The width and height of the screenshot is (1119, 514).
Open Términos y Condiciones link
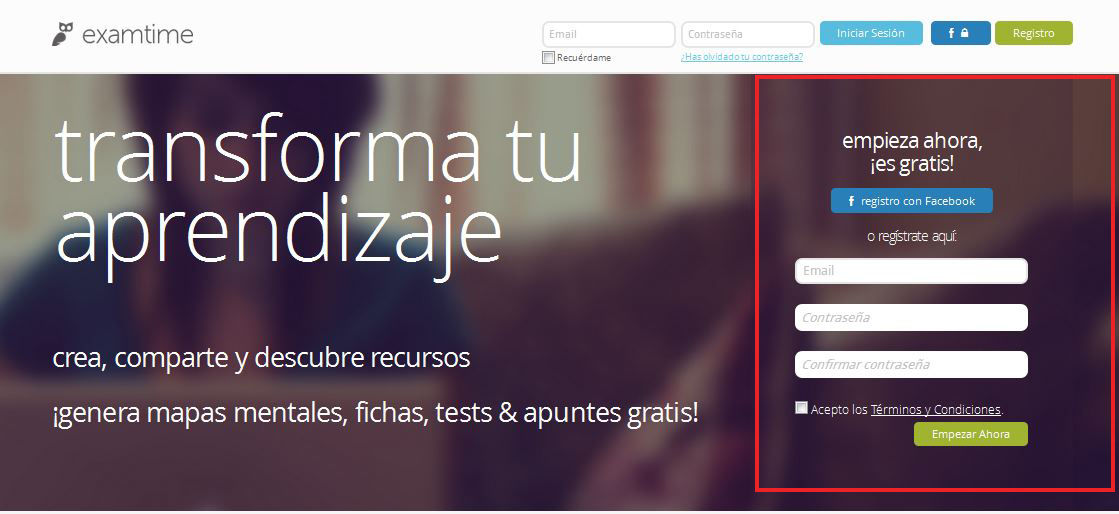[x=936, y=410]
